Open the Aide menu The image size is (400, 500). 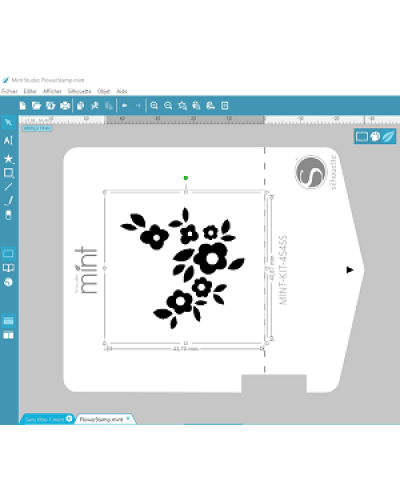click(122, 91)
